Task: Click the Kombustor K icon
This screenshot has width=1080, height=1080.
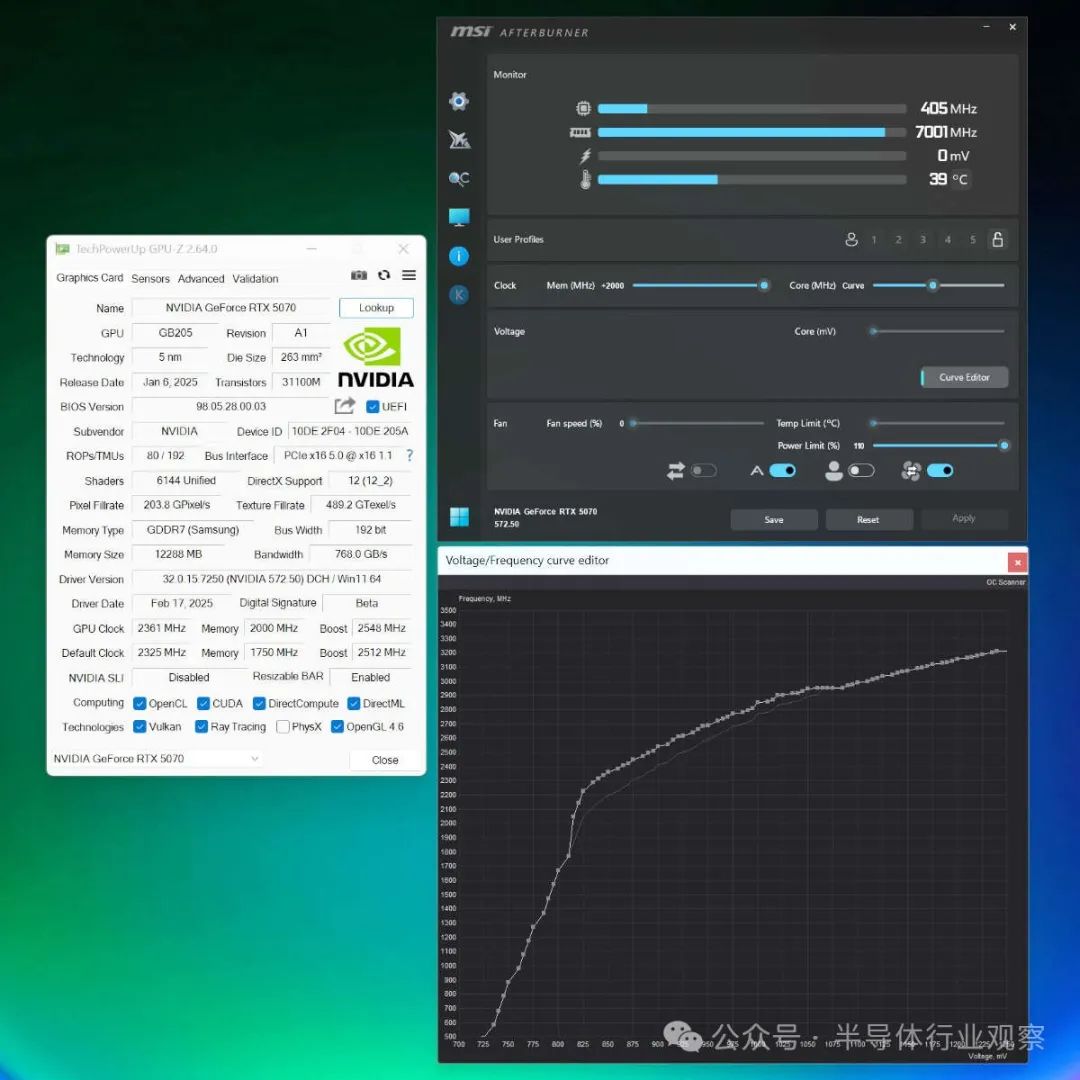Action: (x=459, y=295)
